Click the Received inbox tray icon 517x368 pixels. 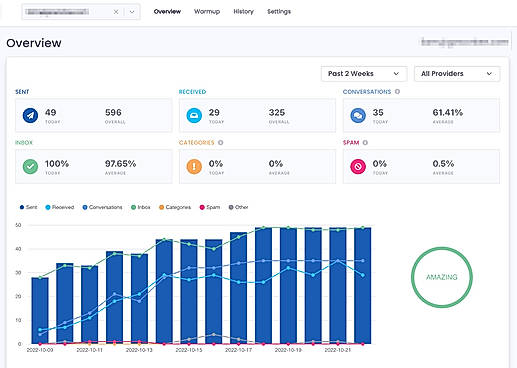point(194,115)
